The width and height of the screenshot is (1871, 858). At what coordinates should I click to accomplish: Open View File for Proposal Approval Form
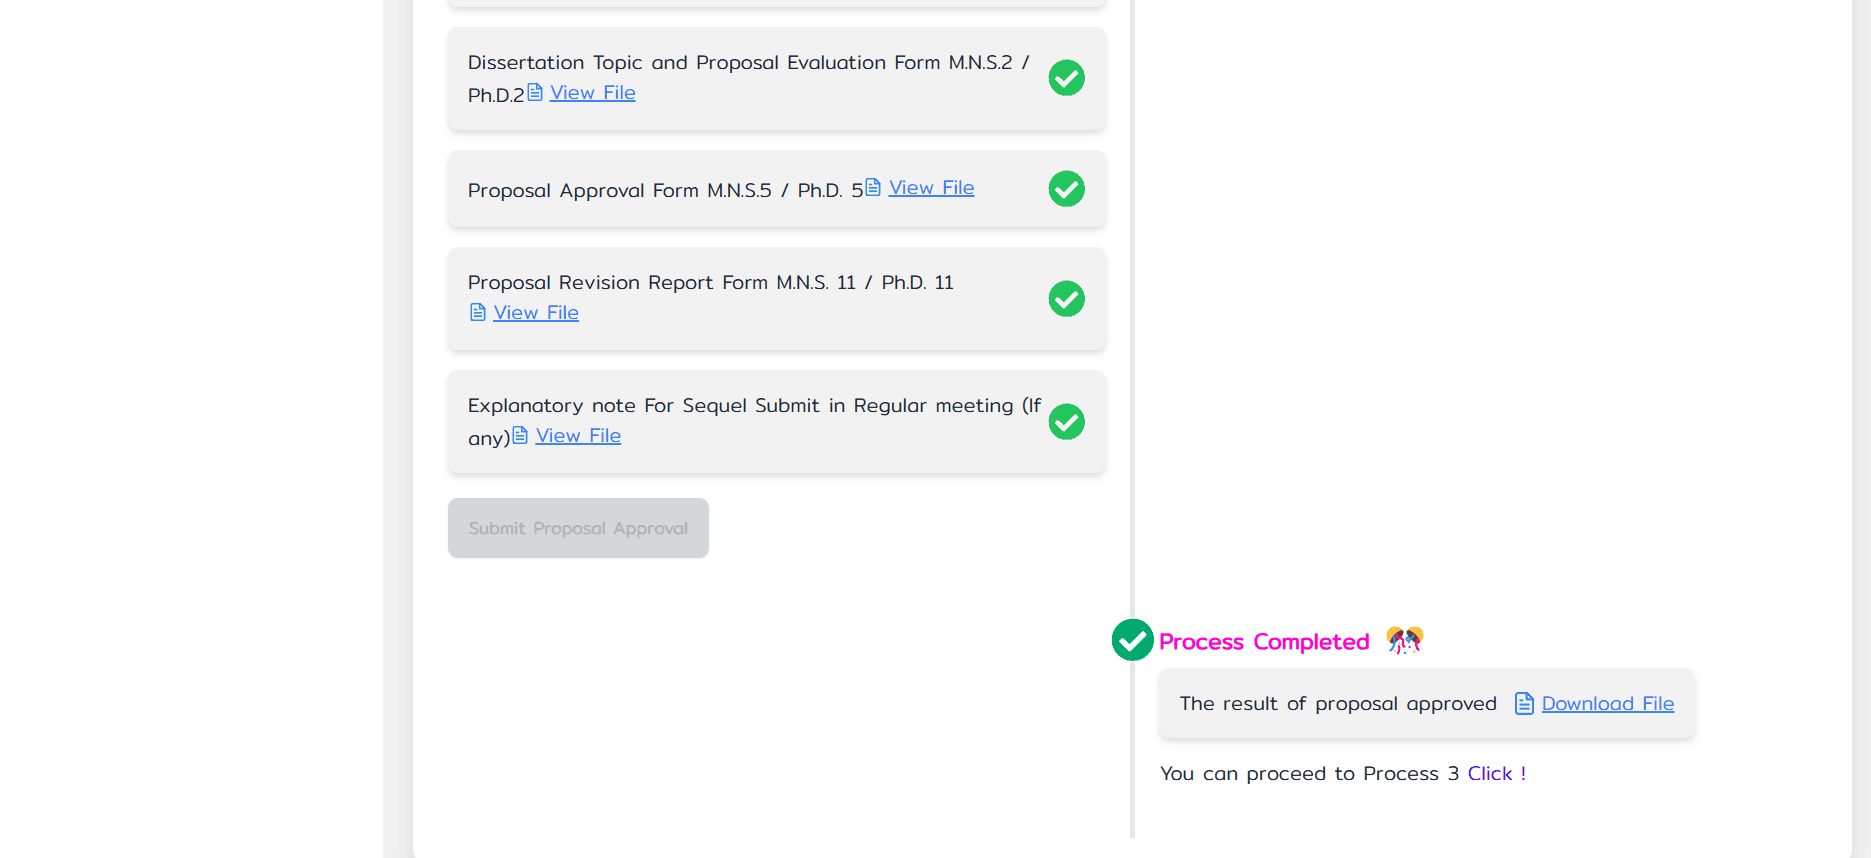931,188
